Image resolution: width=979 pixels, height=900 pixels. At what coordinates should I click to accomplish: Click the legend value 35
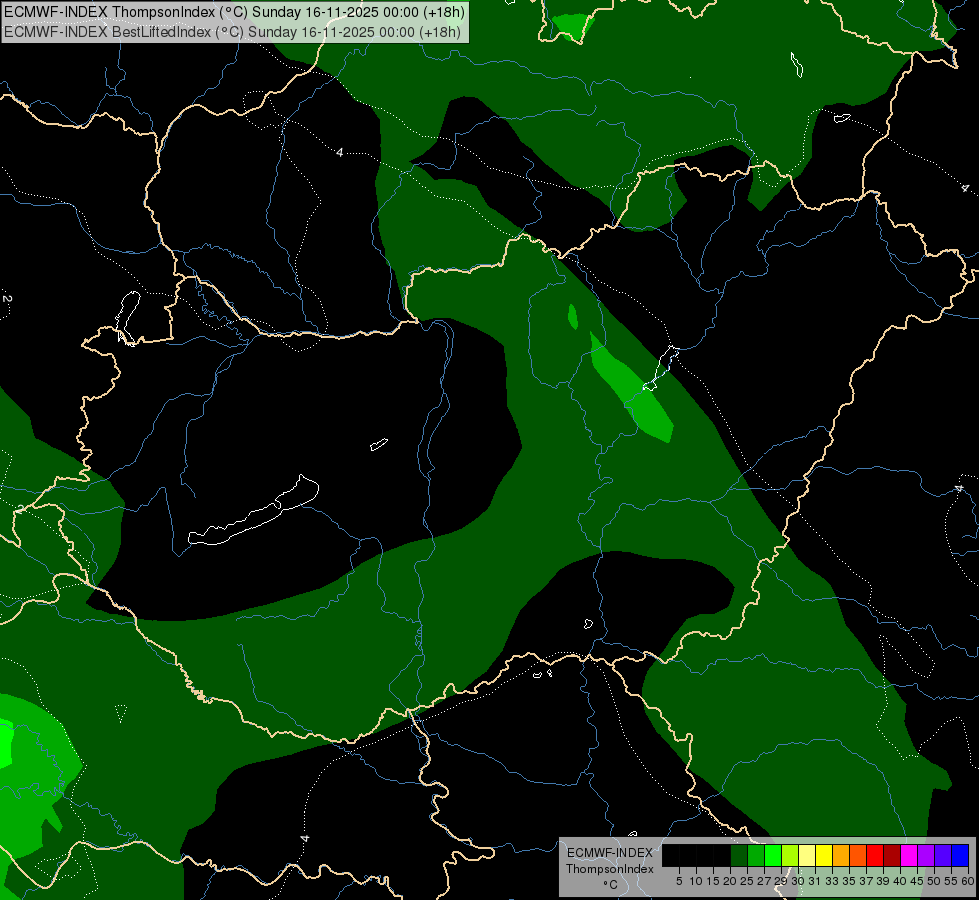click(x=849, y=881)
